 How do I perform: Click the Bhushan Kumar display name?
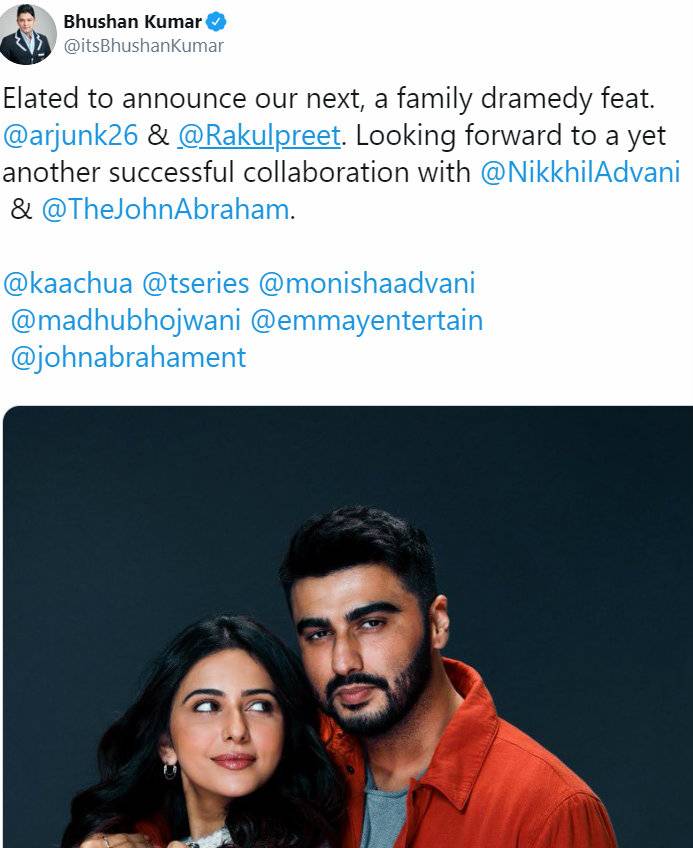click(x=132, y=22)
